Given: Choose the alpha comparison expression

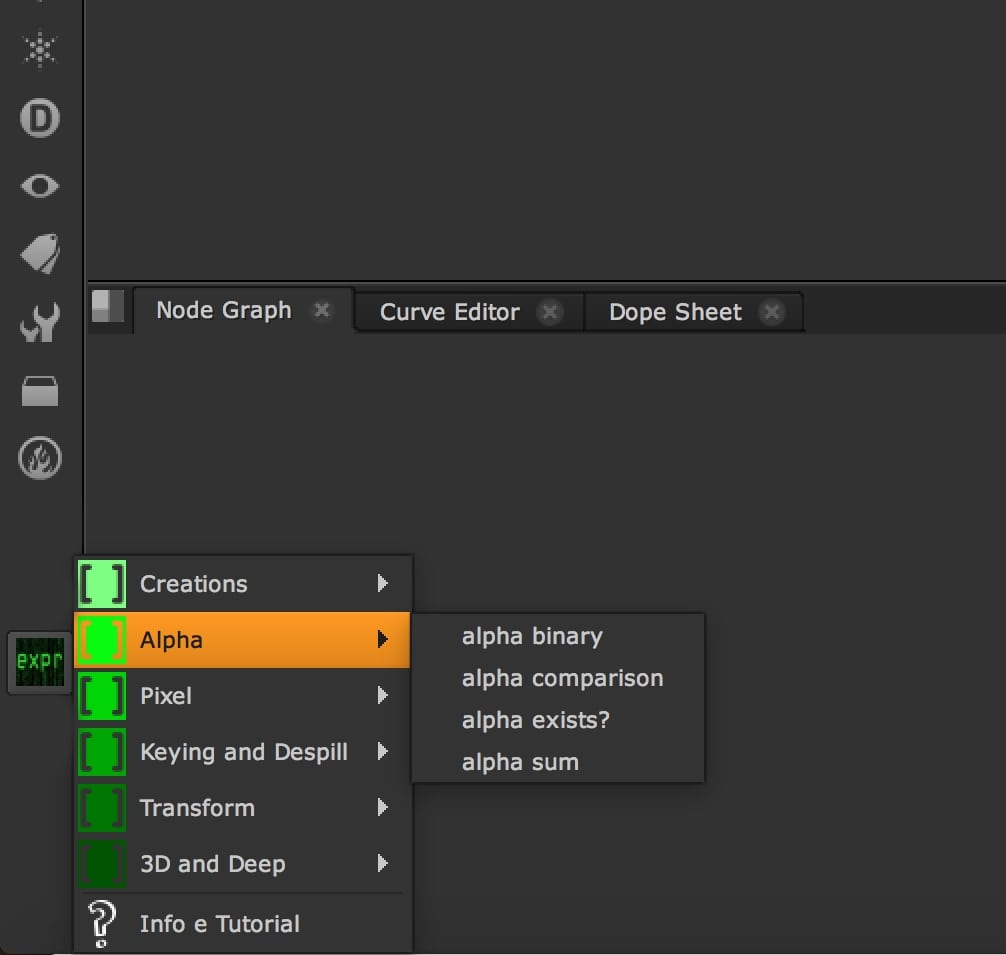Looking at the screenshot, I should [562, 678].
